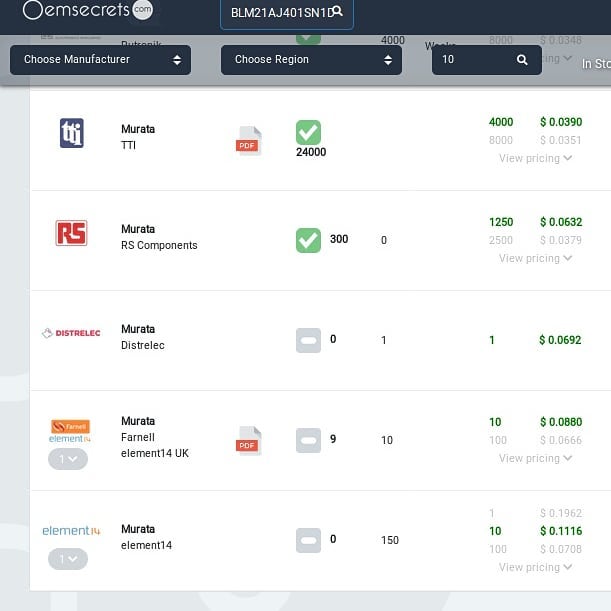
Task: Click the grey stock indicator for element14
Action: point(308,540)
